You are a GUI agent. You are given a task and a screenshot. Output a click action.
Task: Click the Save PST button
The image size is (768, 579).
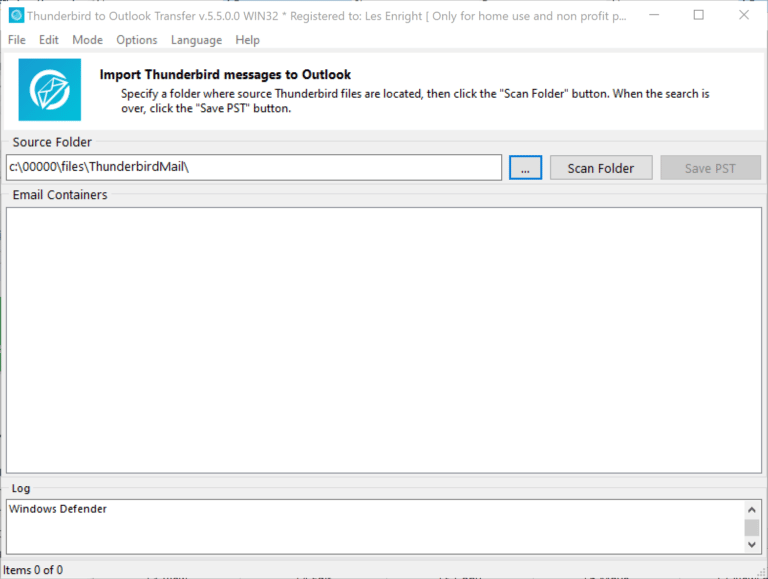click(710, 168)
